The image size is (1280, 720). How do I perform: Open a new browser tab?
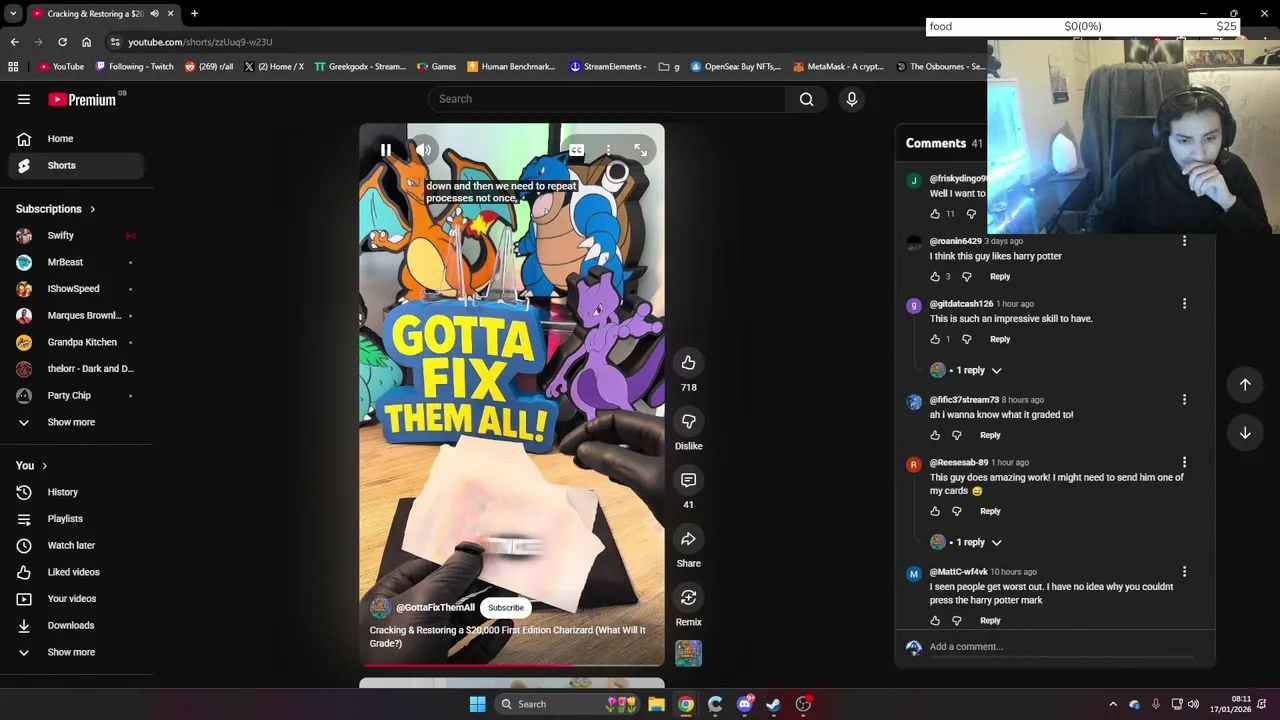coord(194,14)
